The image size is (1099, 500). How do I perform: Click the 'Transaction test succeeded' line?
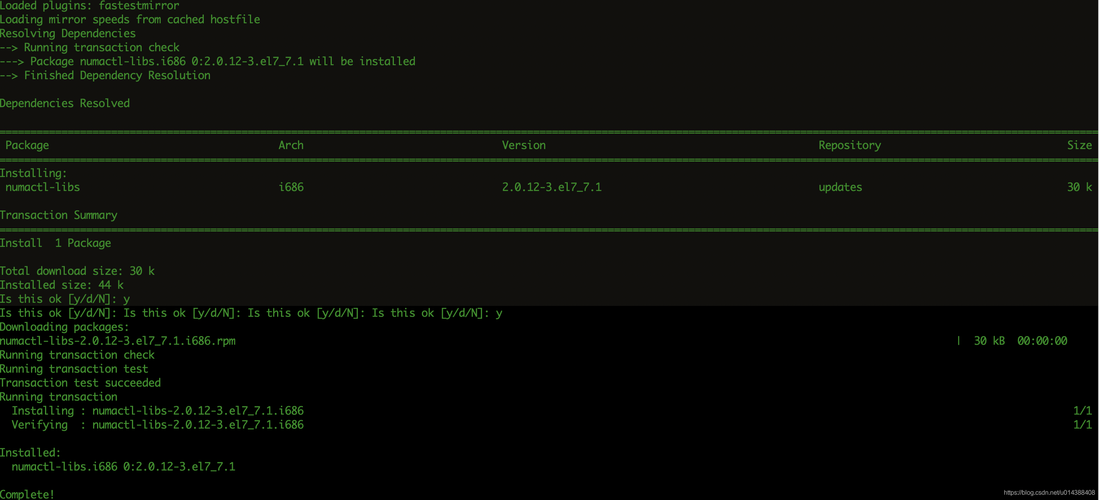tap(81, 383)
